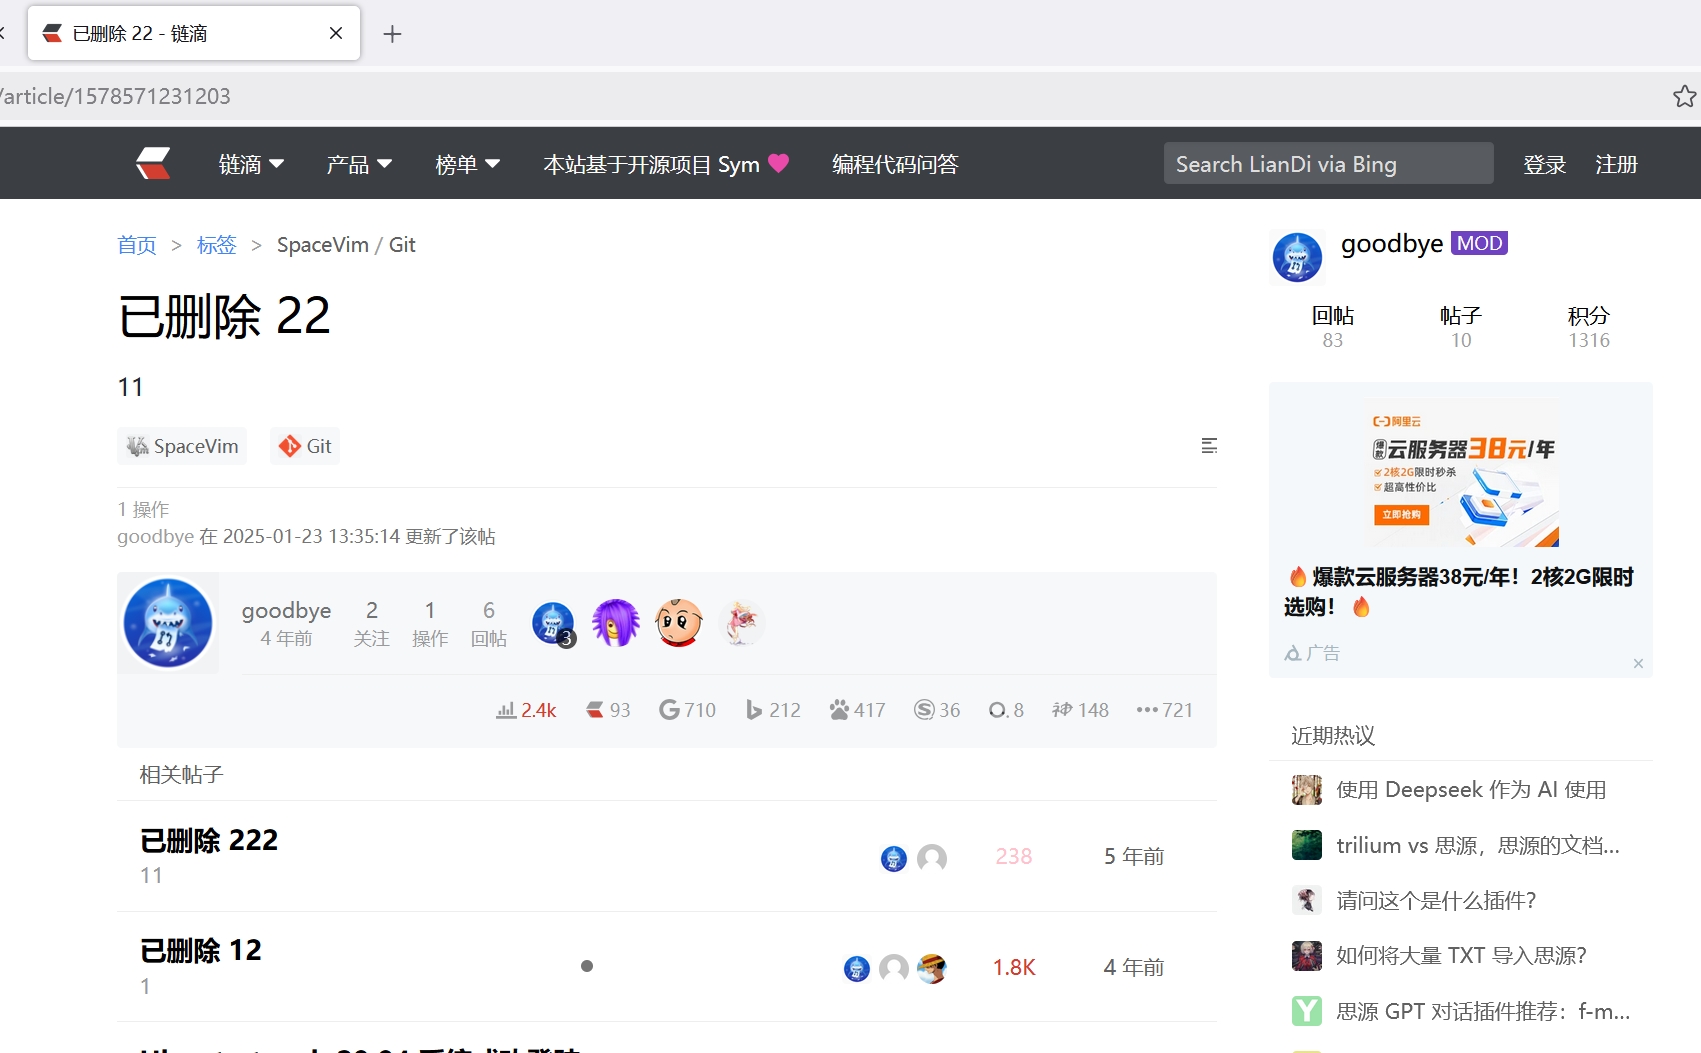Click the Google referrer icon showing 710
The width and height of the screenshot is (1701, 1053).
(669, 710)
